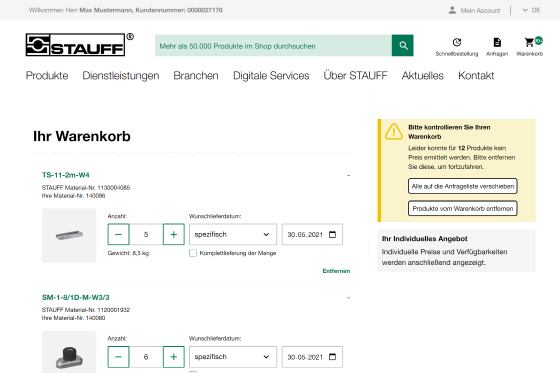This screenshot has width=560, height=373.
Task: Open product link TS-11-2m-W4
Action: (65, 175)
